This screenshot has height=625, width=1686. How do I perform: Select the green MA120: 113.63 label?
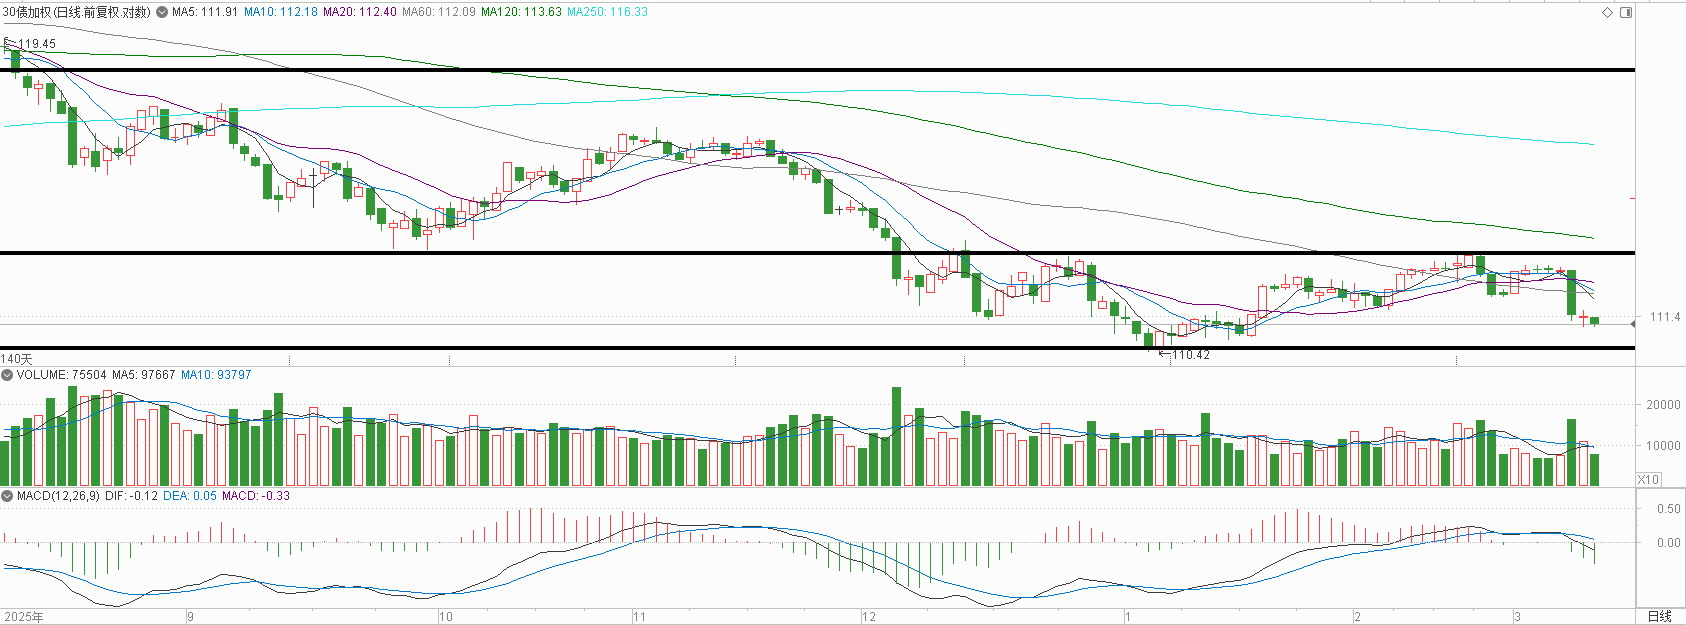[521, 12]
